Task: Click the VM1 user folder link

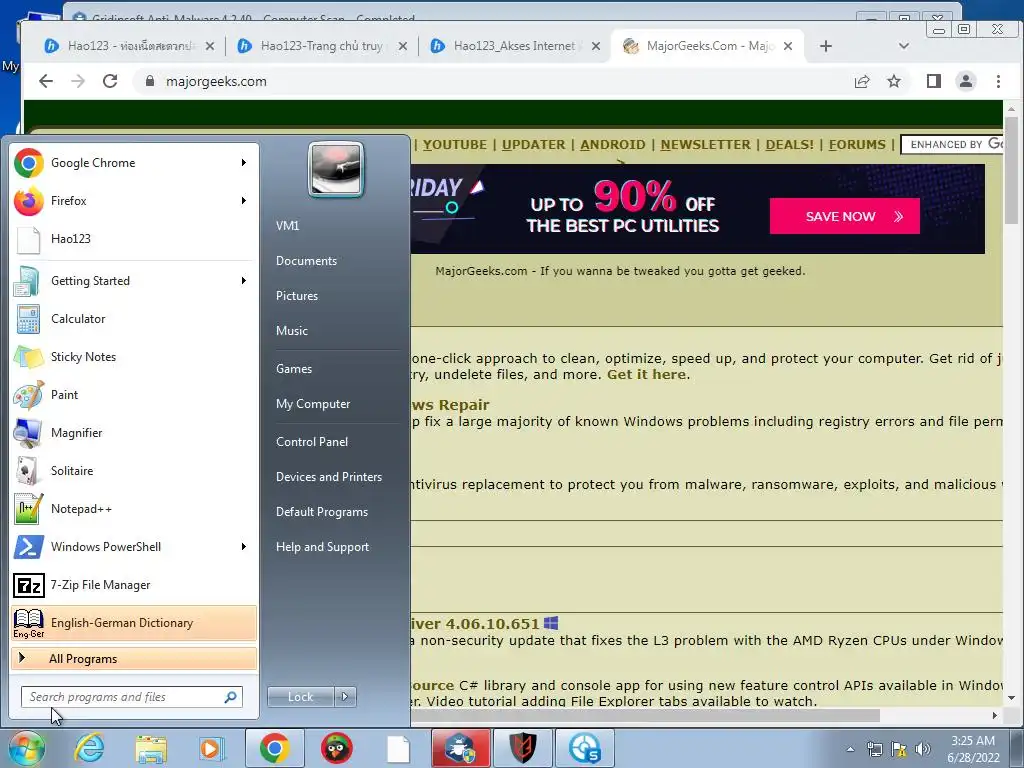Action: point(287,226)
